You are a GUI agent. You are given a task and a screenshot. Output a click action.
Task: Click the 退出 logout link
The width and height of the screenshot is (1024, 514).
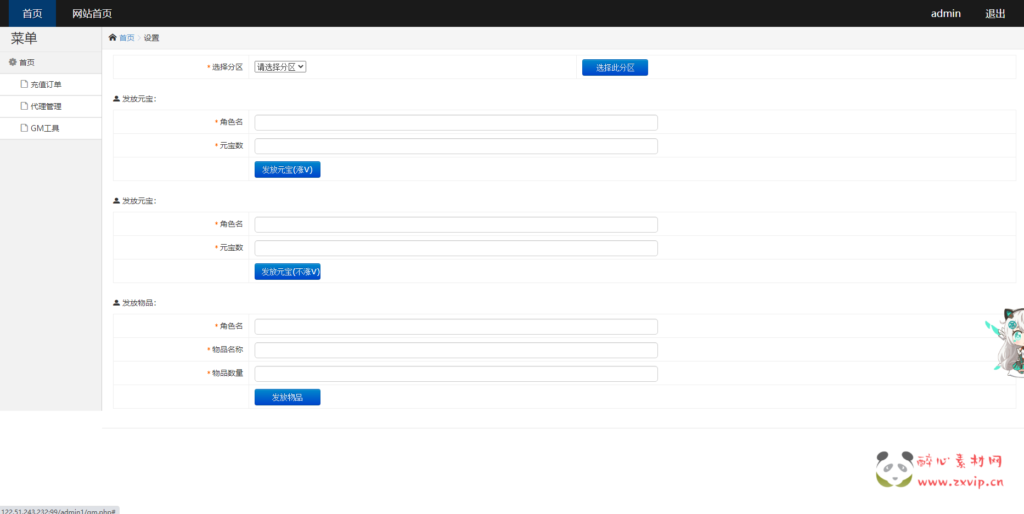tap(995, 13)
